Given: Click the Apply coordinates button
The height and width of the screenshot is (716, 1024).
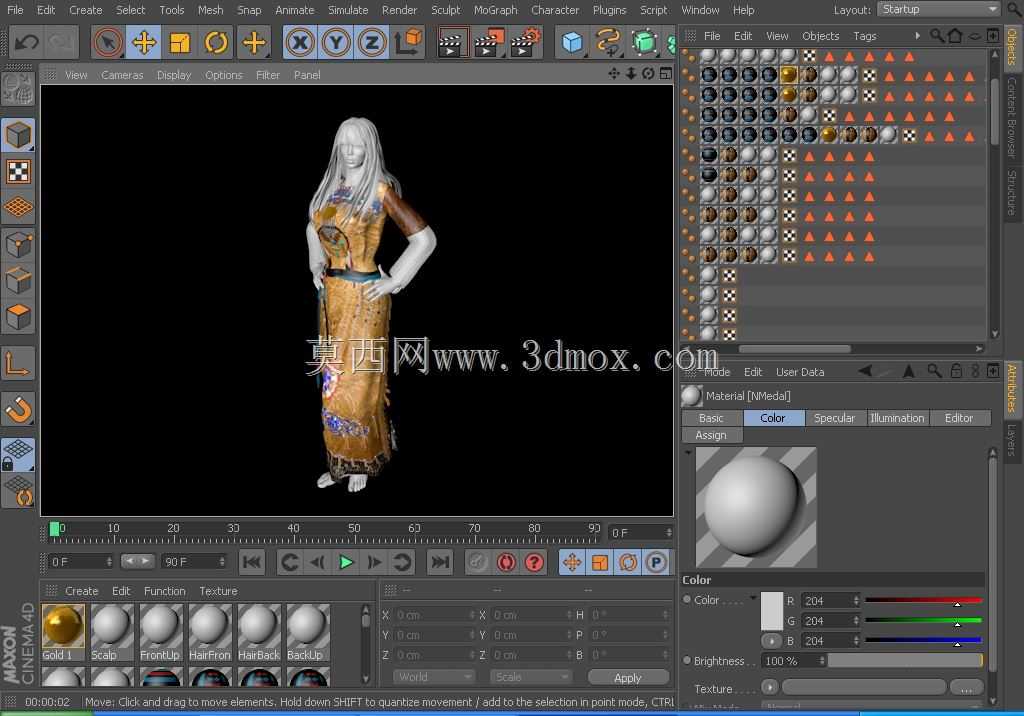Looking at the screenshot, I should (x=628, y=677).
